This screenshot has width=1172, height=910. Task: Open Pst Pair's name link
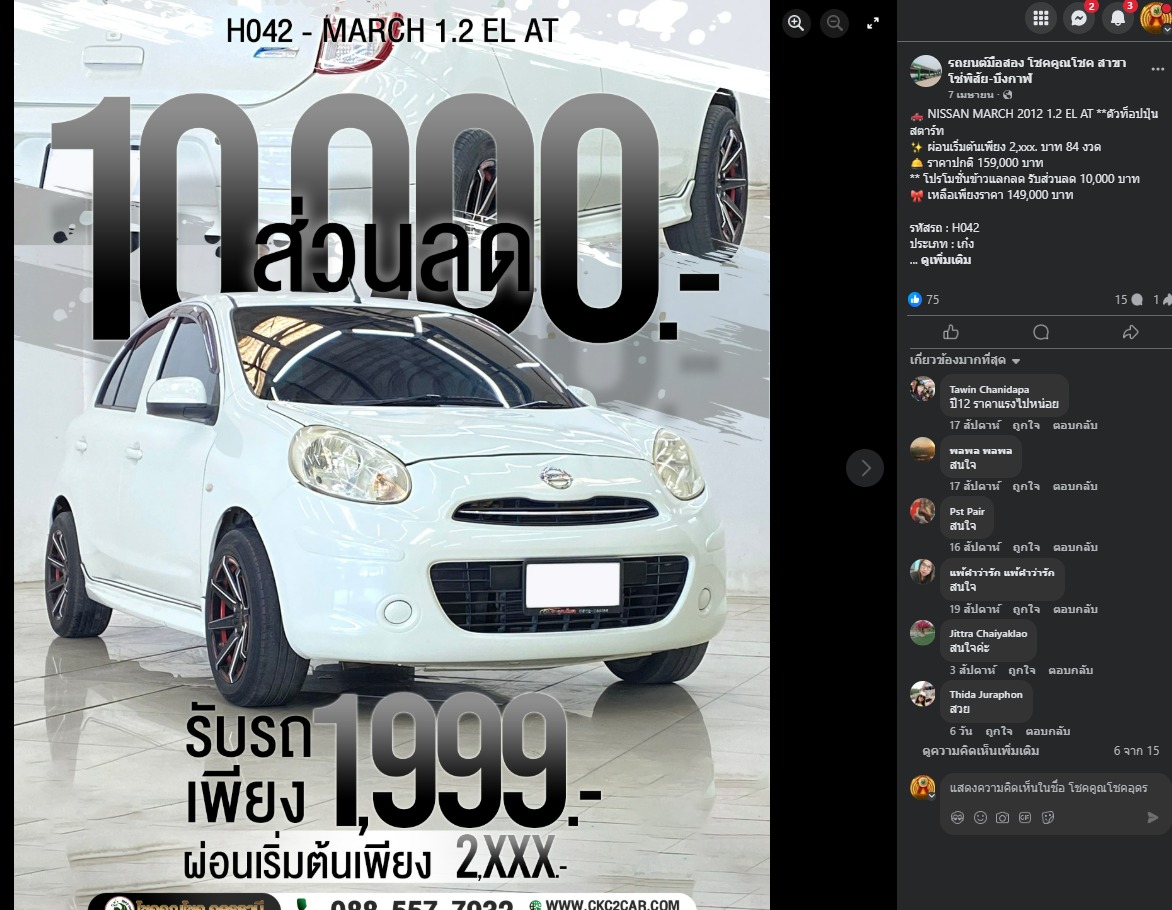click(x=967, y=511)
